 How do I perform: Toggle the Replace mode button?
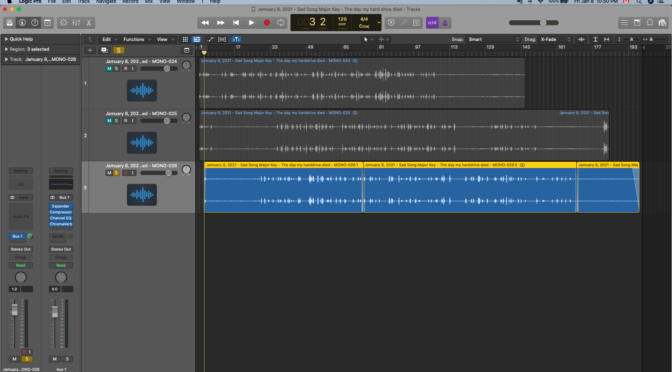391,23
